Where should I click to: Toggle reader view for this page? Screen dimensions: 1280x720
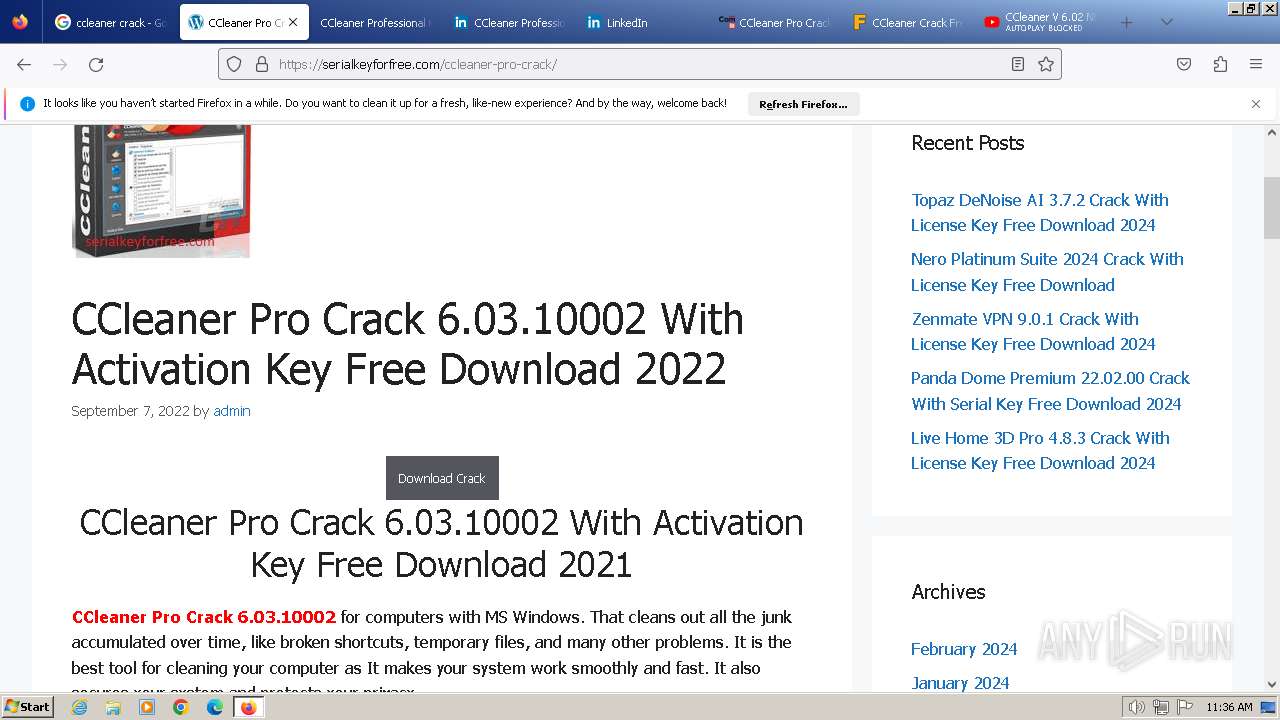click(x=1018, y=64)
